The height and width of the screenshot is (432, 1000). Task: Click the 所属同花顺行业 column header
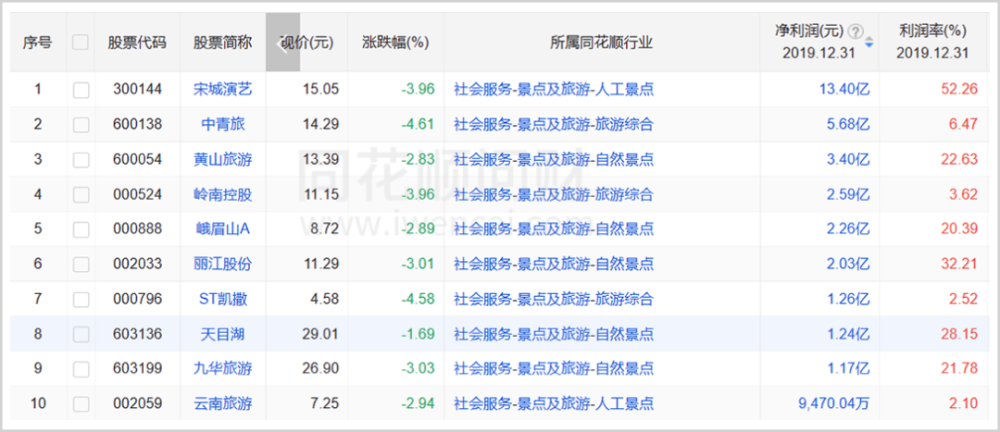(x=601, y=43)
